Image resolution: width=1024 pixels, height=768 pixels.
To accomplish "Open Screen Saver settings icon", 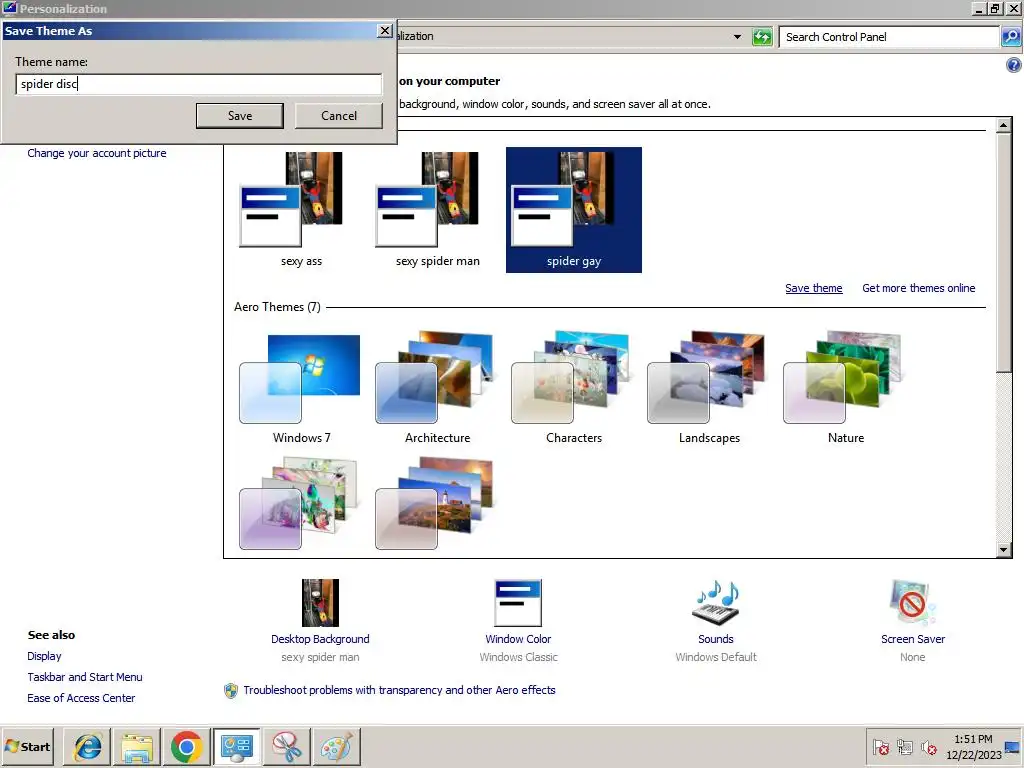I will [912, 603].
